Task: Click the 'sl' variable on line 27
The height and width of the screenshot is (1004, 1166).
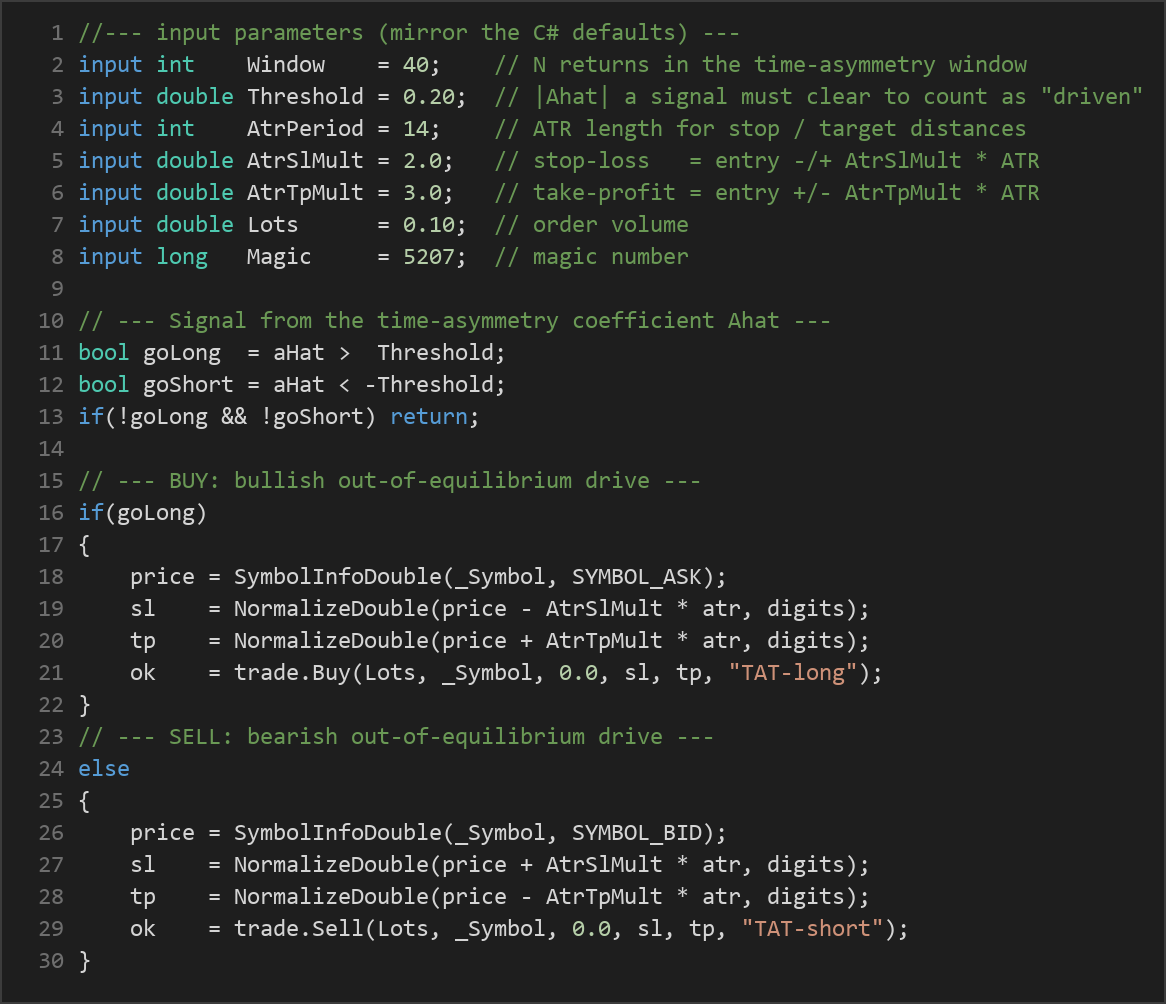Action: [143, 864]
